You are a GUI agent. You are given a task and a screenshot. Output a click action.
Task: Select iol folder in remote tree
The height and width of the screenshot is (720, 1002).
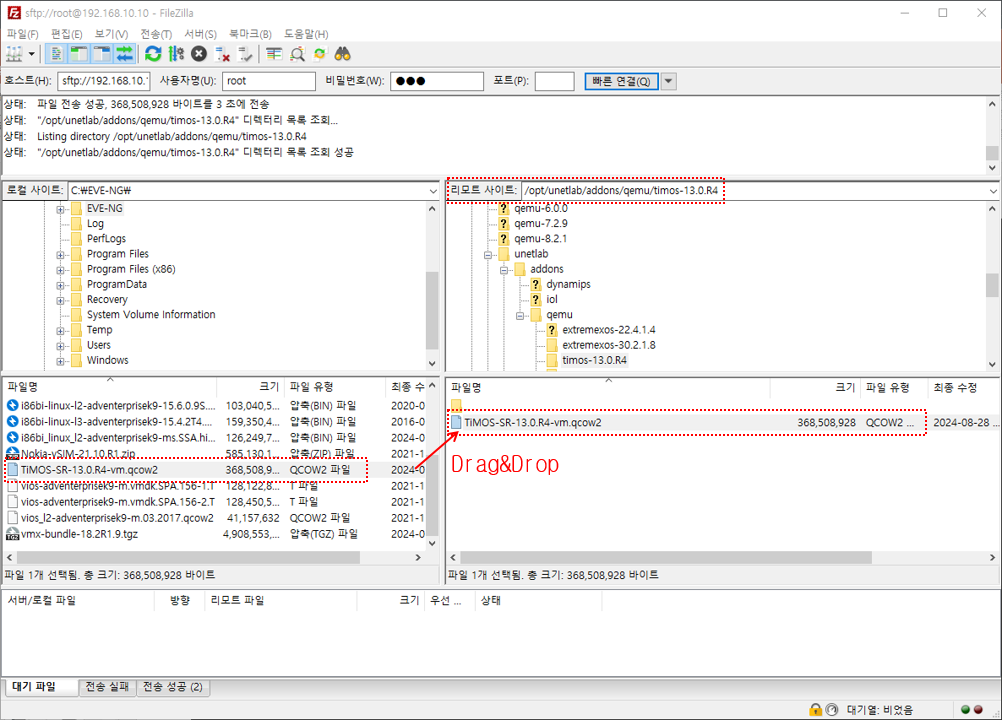coord(551,300)
